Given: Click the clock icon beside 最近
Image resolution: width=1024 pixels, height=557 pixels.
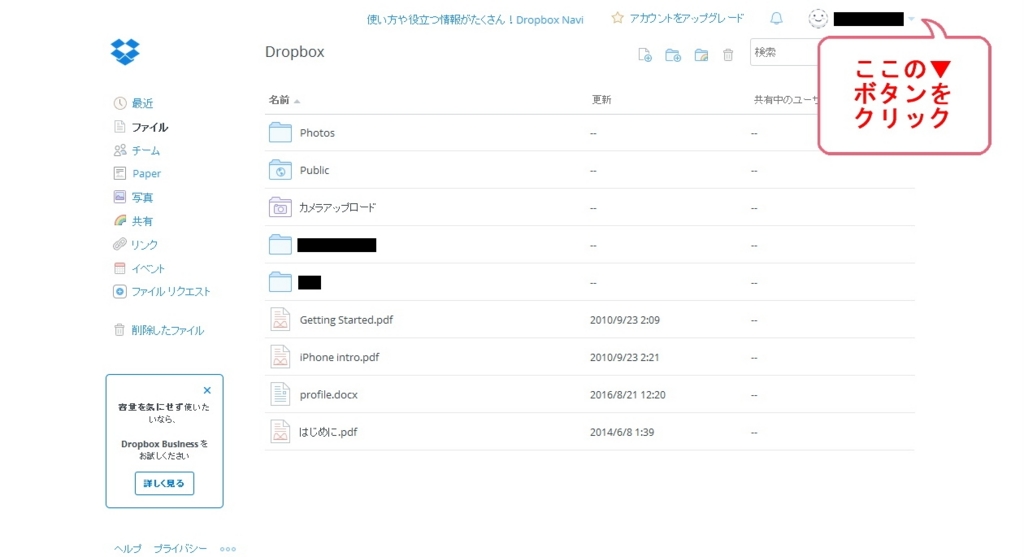Looking at the screenshot, I should tap(120, 103).
